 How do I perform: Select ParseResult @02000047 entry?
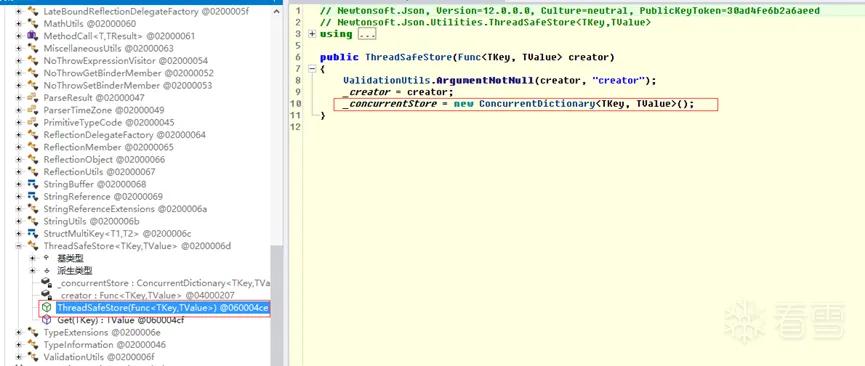(94, 98)
